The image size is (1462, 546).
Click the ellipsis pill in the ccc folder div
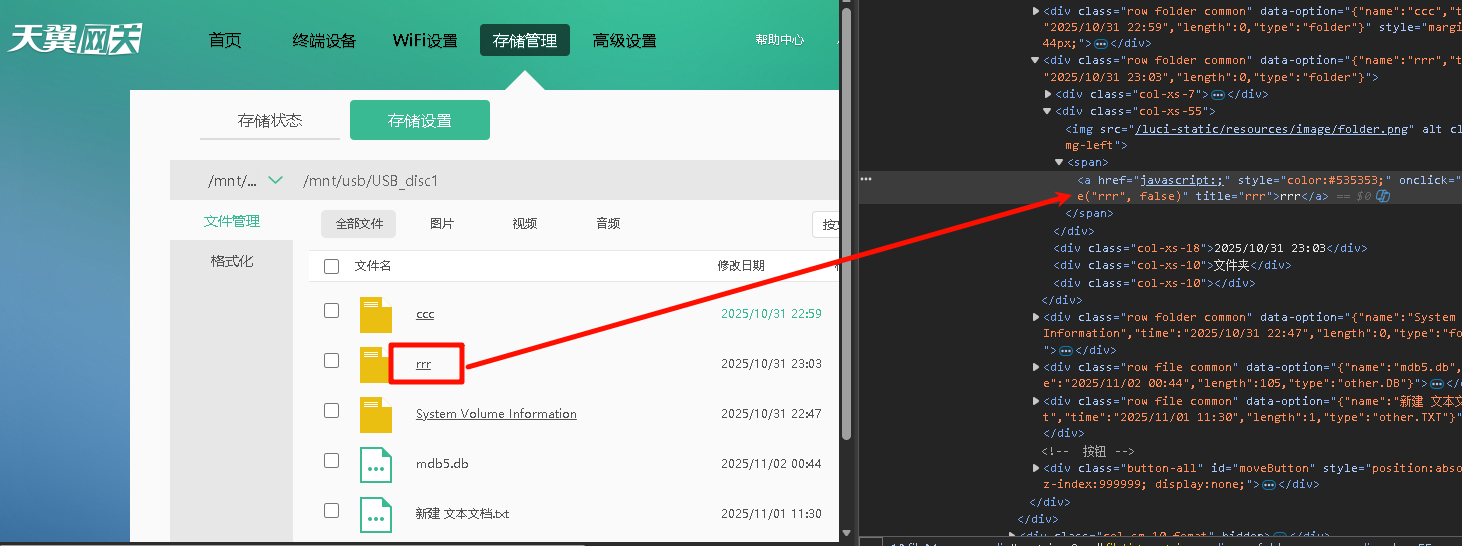click(1101, 44)
